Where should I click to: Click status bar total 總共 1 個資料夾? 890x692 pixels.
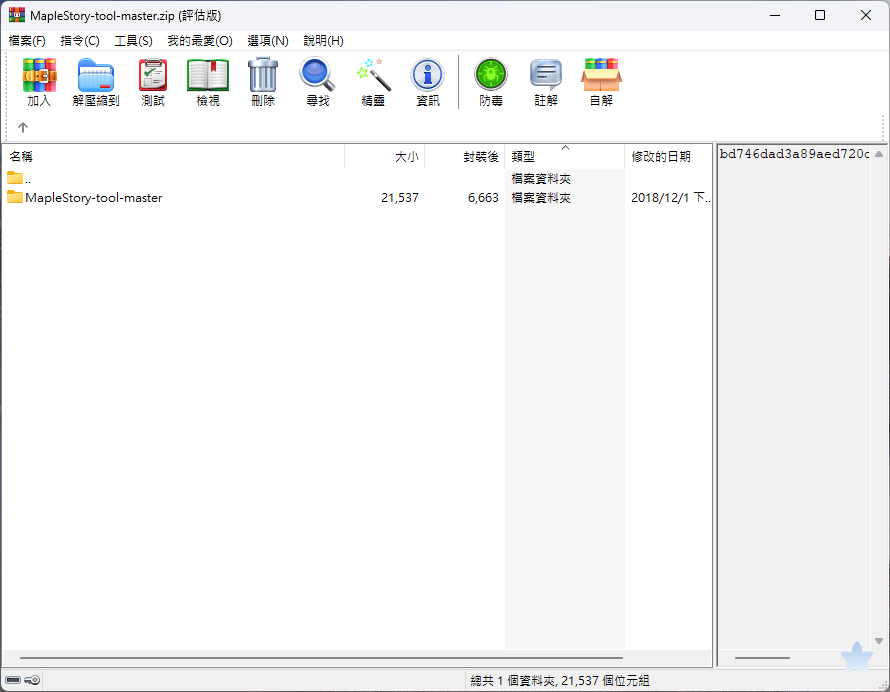click(x=560, y=680)
